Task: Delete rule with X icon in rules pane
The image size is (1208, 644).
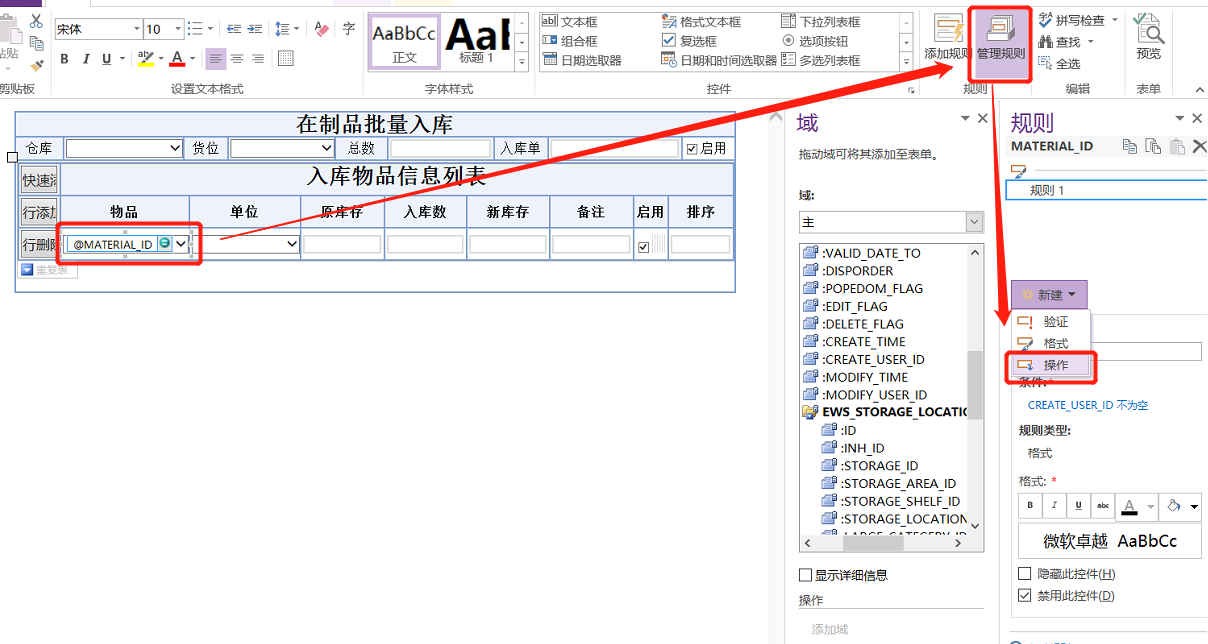Action: tap(1200, 147)
